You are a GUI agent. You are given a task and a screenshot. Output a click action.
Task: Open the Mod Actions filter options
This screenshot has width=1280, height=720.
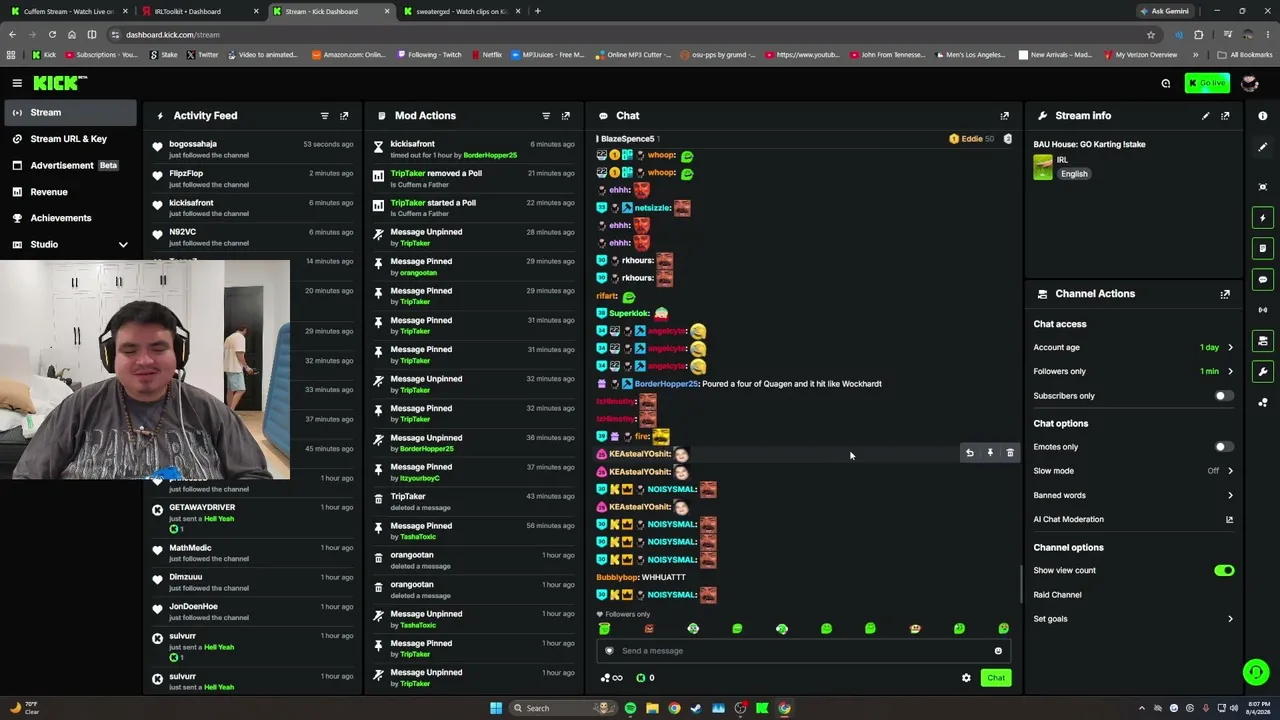pos(546,116)
